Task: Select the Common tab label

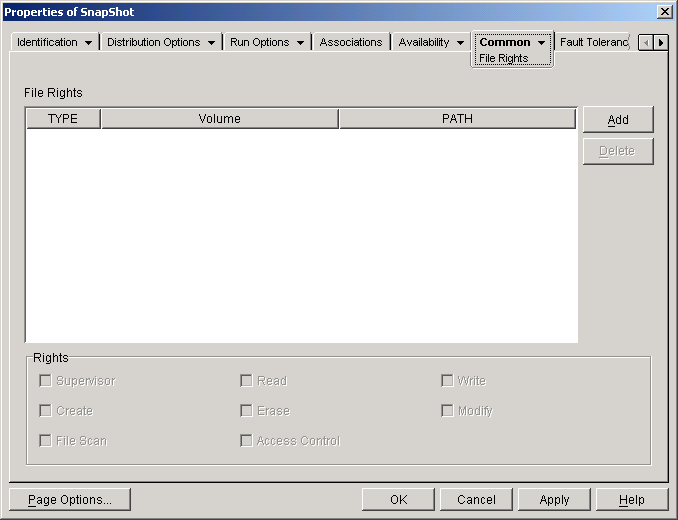Action: click(505, 42)
